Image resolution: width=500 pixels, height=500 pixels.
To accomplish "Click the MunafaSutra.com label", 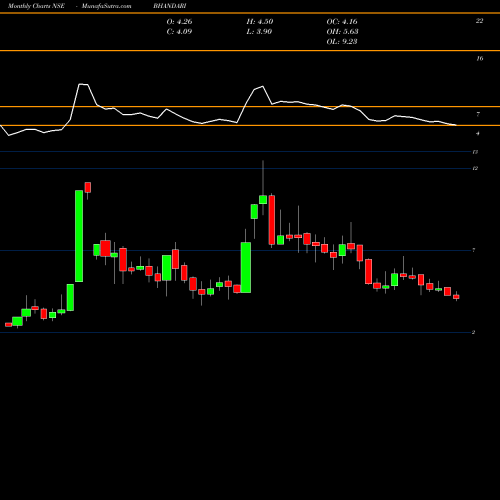I will [106, 6].
